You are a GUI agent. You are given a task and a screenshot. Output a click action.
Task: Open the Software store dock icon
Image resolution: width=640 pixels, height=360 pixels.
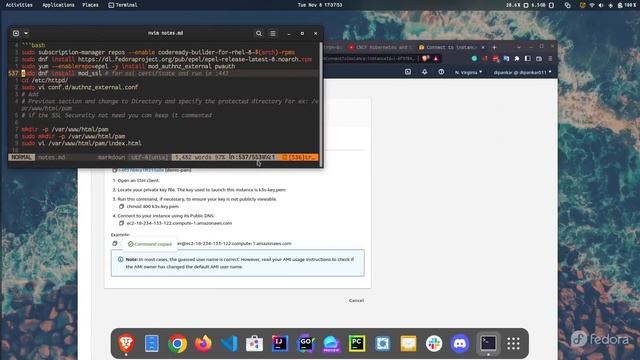(254, 344)
